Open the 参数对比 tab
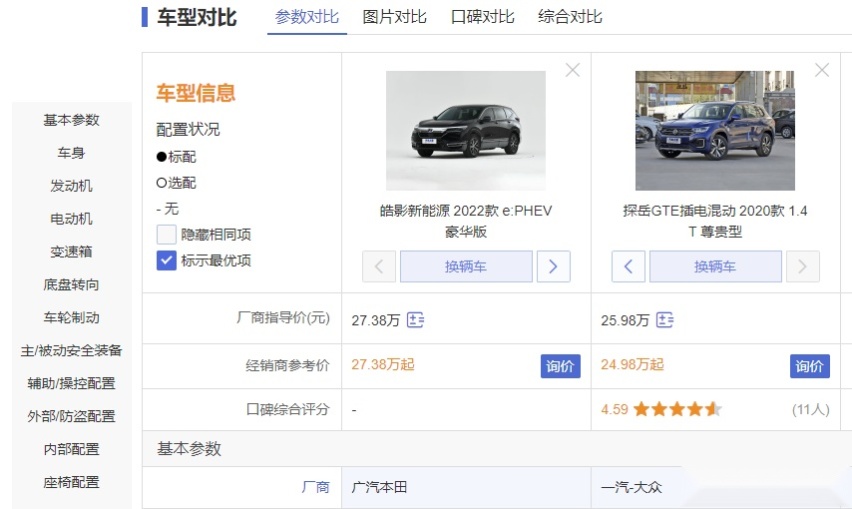Image resolution: width=852 pixels, height=509 pixels. tap(307, 17)
